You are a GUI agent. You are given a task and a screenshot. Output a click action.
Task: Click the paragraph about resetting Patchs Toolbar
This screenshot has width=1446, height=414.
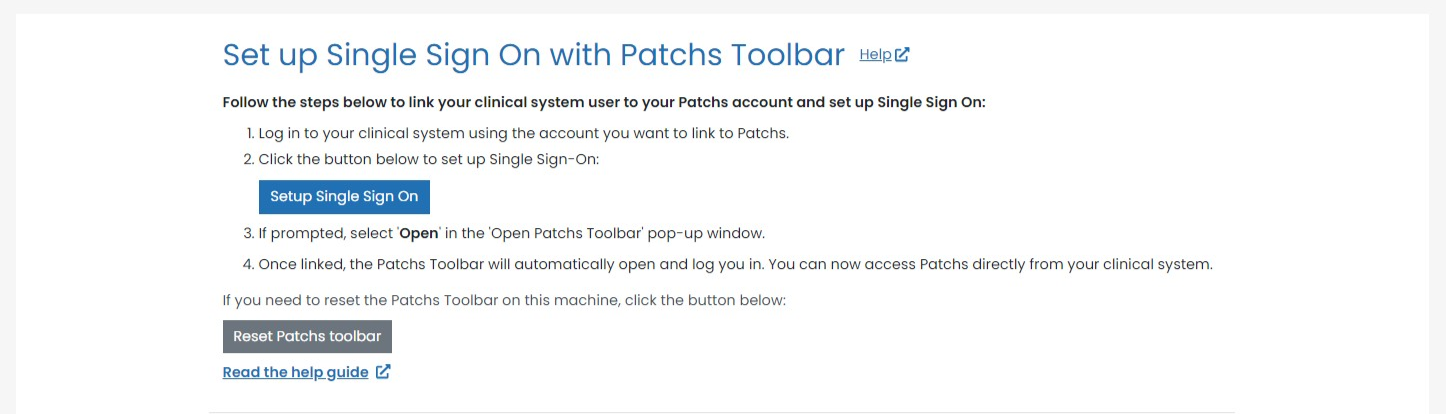coord(505,300)
